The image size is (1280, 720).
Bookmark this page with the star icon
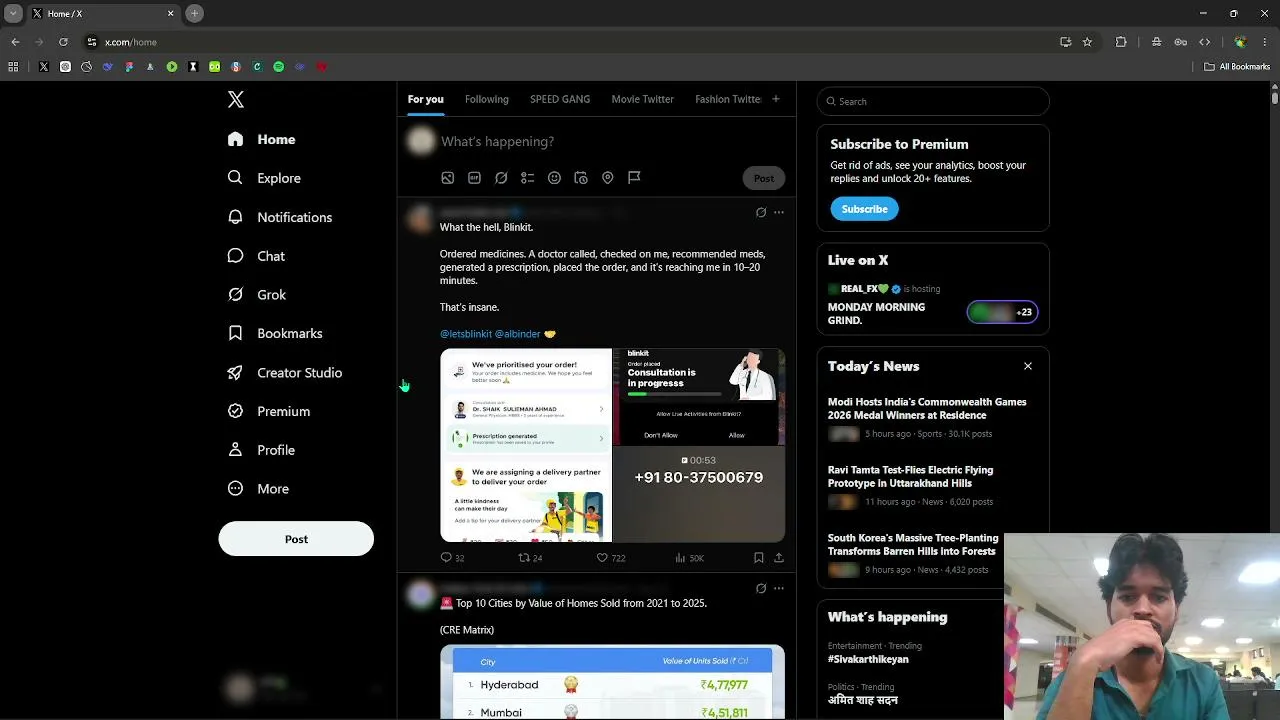[1087, 42]
